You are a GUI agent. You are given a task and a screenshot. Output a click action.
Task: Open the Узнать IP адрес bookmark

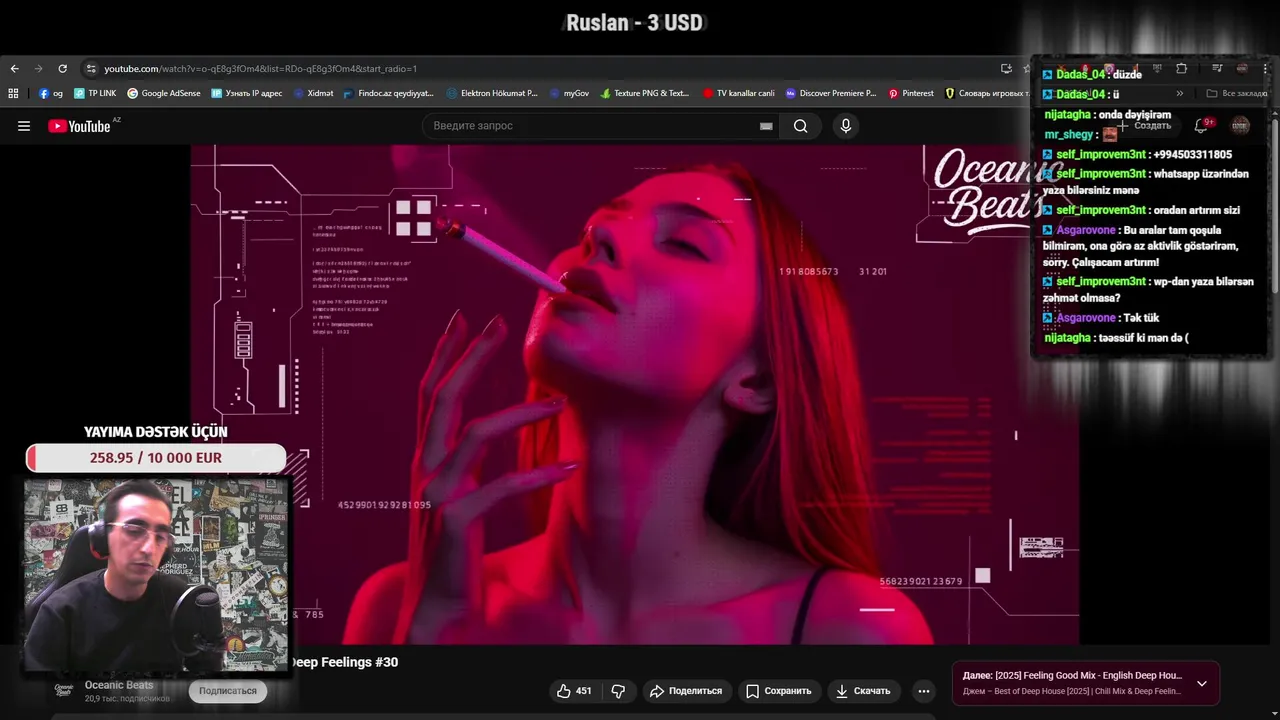pyautogui.click(x=247, y=93)
